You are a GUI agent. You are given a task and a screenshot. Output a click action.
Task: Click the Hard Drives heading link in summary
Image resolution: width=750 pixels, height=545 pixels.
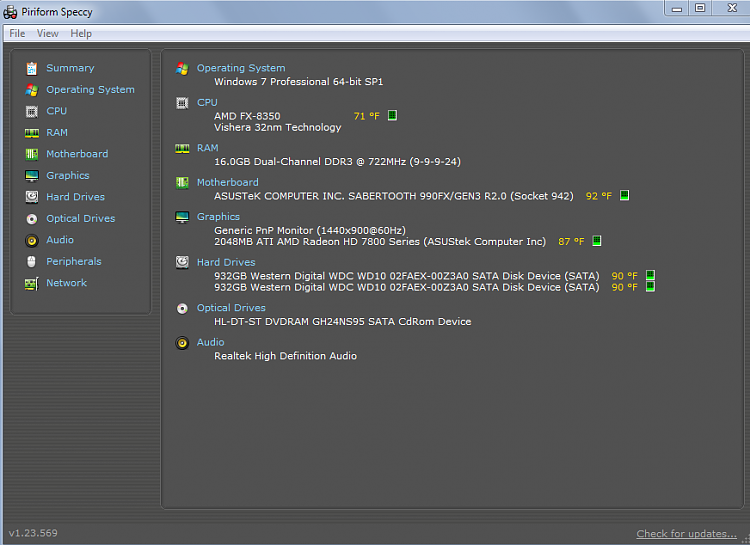tap(226, 262)
